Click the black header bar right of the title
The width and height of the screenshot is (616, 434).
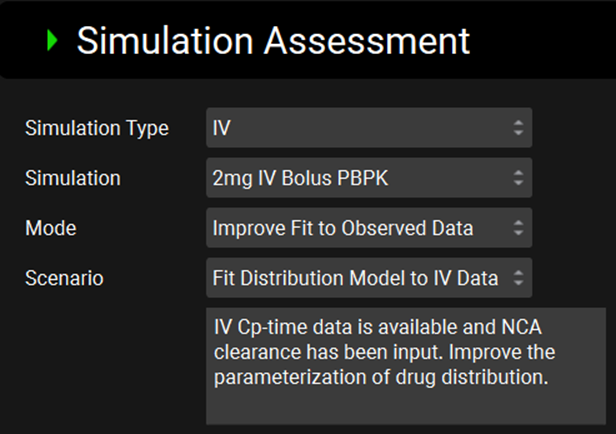540,41
